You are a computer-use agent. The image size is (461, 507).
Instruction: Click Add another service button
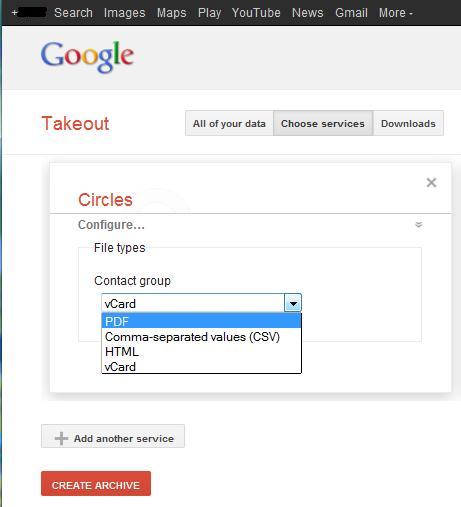pos(113,436)
